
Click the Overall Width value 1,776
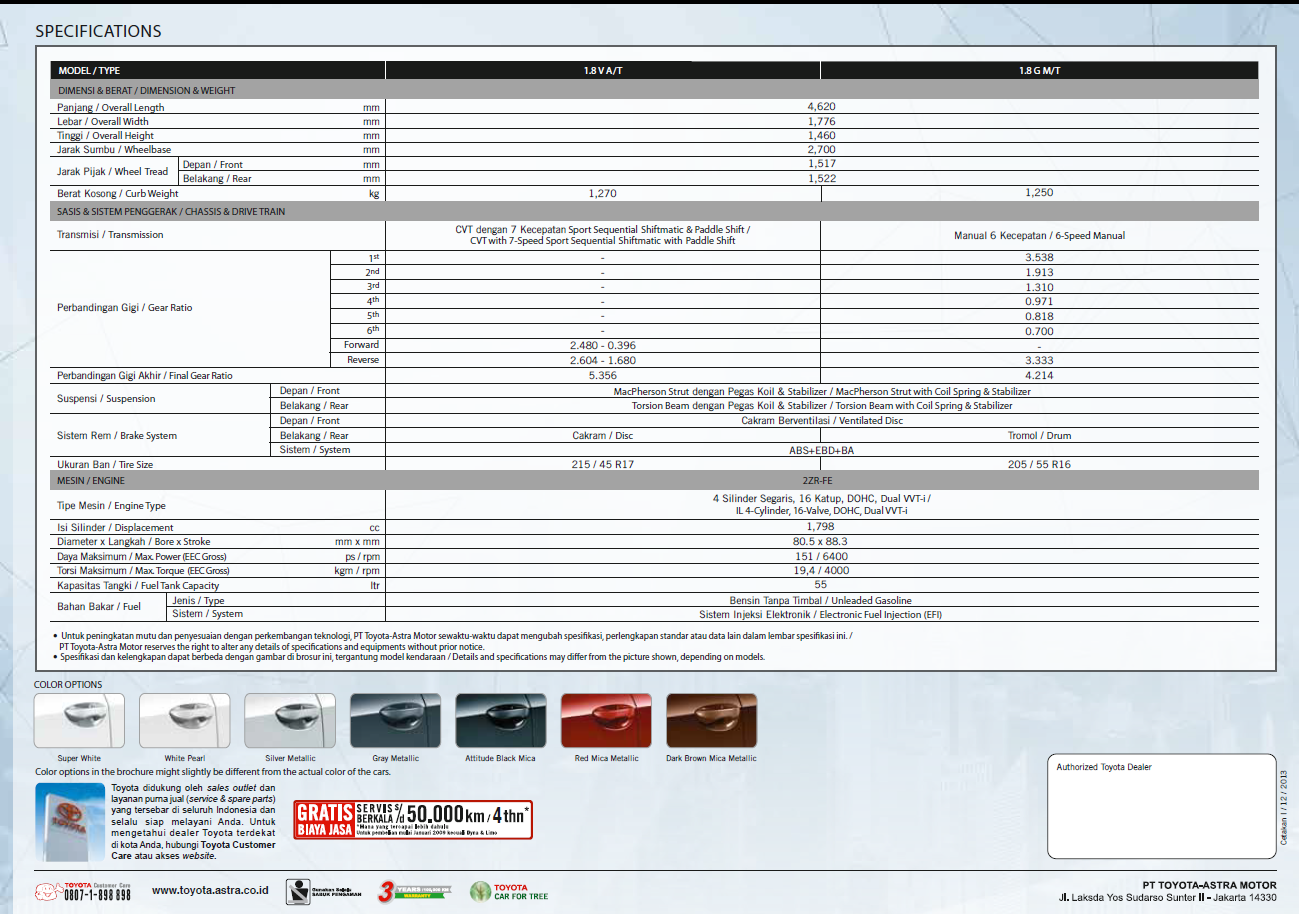click(821, 121)
